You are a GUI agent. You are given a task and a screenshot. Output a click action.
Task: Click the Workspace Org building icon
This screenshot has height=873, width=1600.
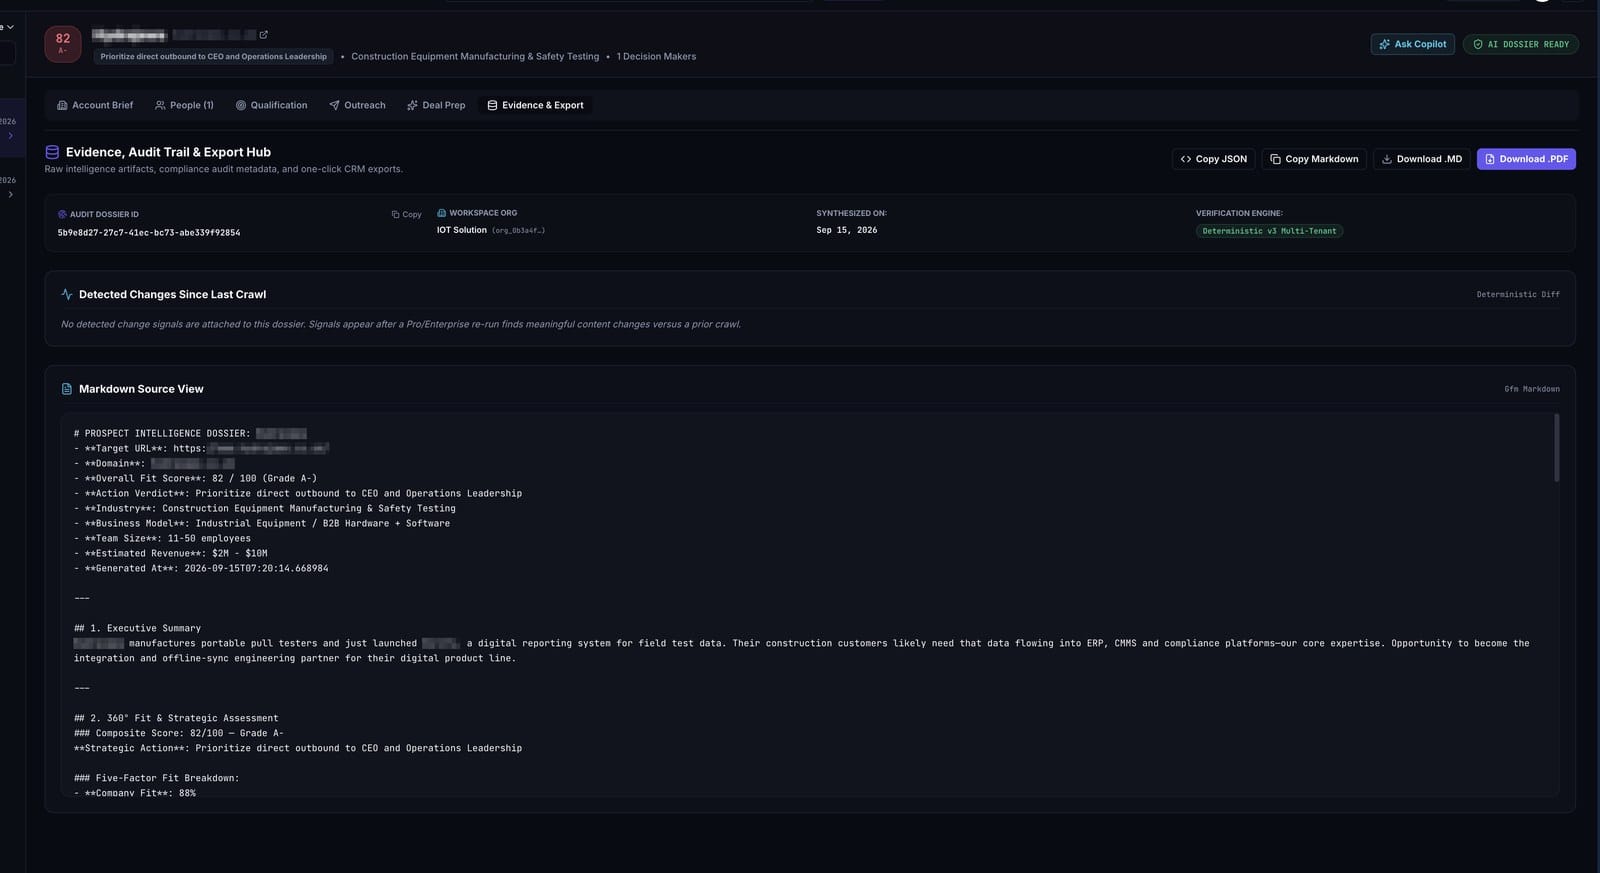pyautogui.click(x=441, y=213)
